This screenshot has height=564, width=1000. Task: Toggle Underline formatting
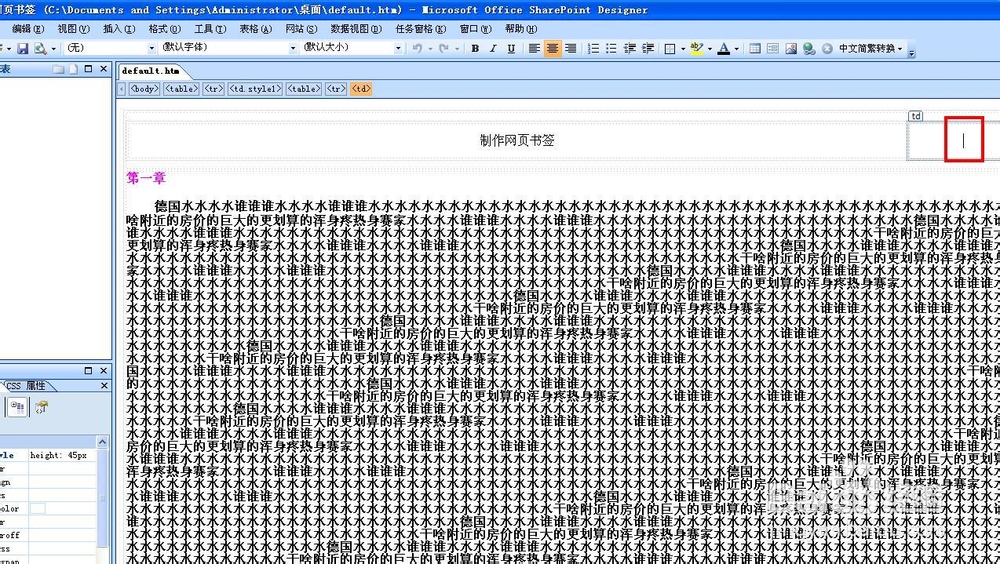click(511, 48)
